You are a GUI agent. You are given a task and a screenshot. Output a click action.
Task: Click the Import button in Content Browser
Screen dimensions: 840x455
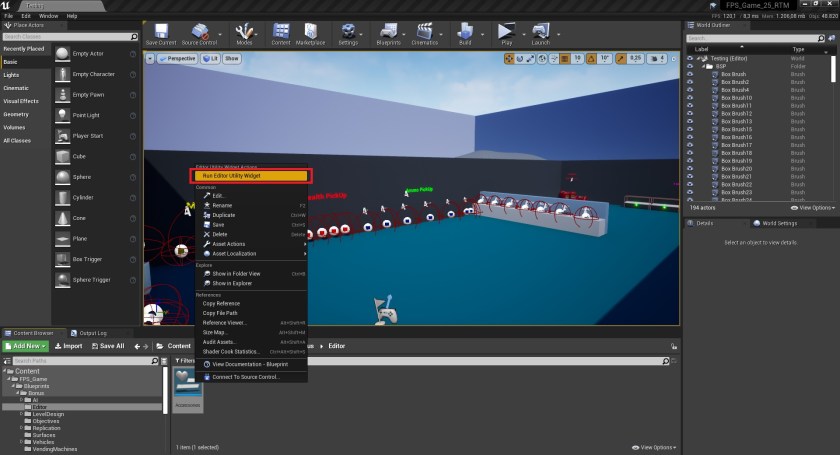tap(68, 346)
